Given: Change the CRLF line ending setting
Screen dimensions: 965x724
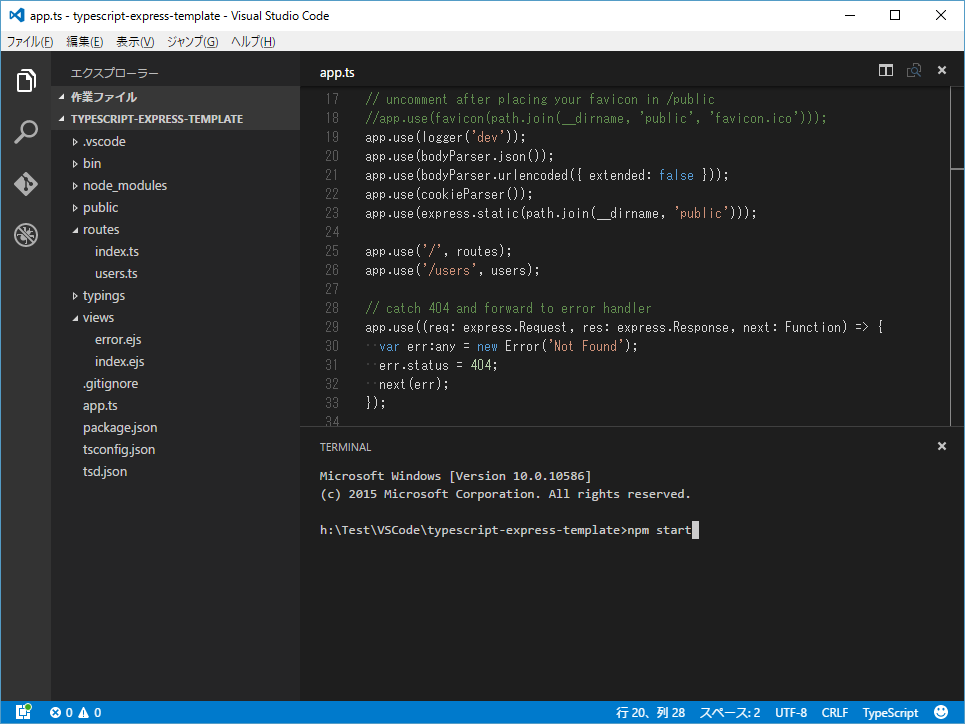Looking at the screenshot, I should 835,712.
